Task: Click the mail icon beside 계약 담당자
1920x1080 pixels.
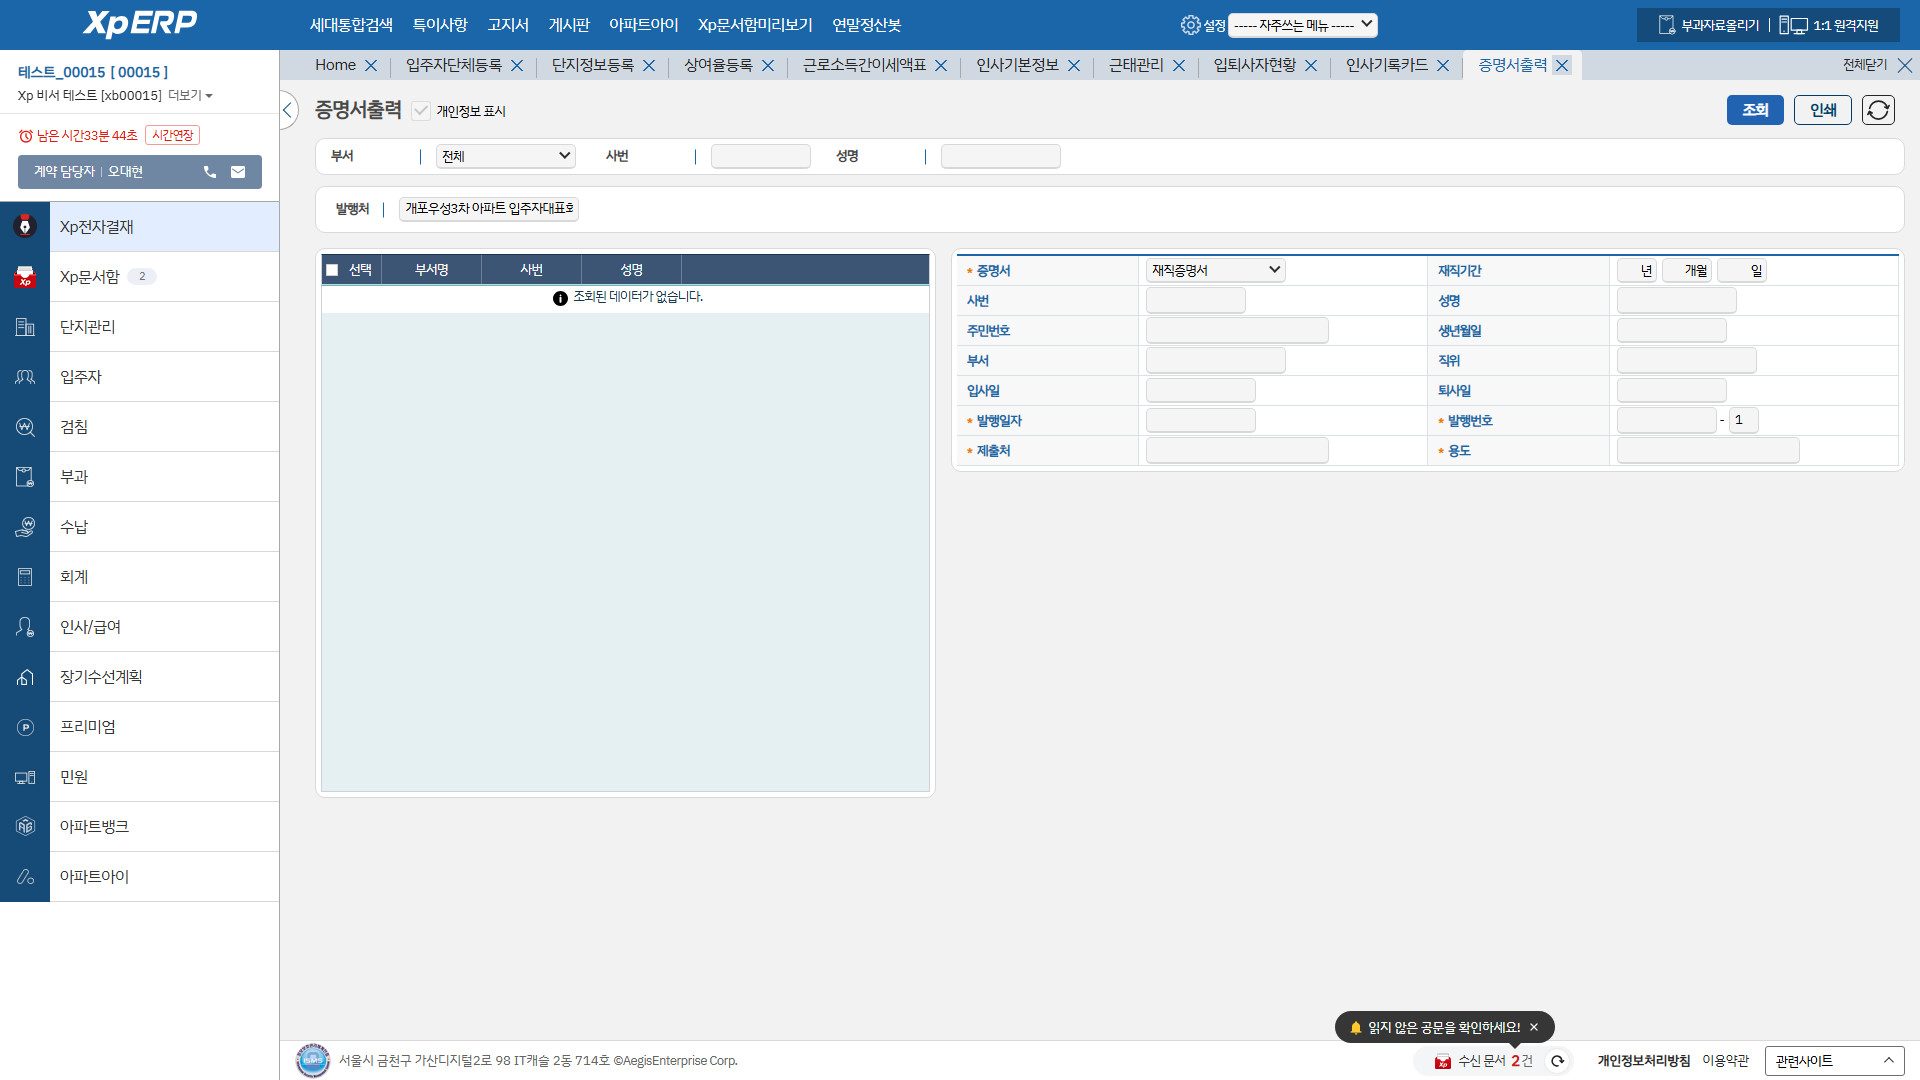Action: click(238, 172)
